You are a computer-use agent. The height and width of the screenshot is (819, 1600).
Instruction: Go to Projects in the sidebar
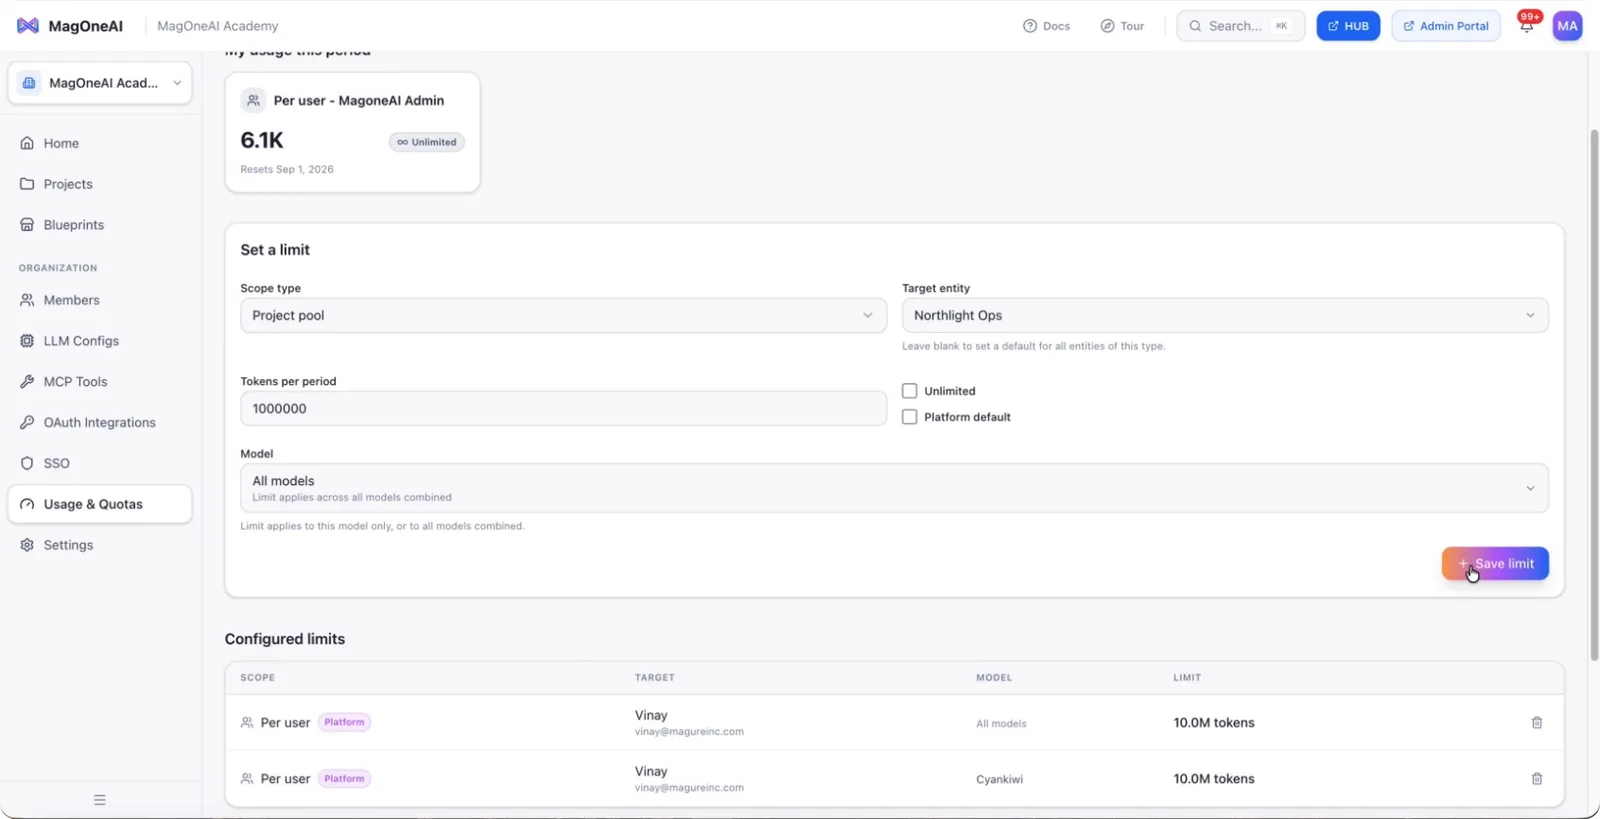100,184
